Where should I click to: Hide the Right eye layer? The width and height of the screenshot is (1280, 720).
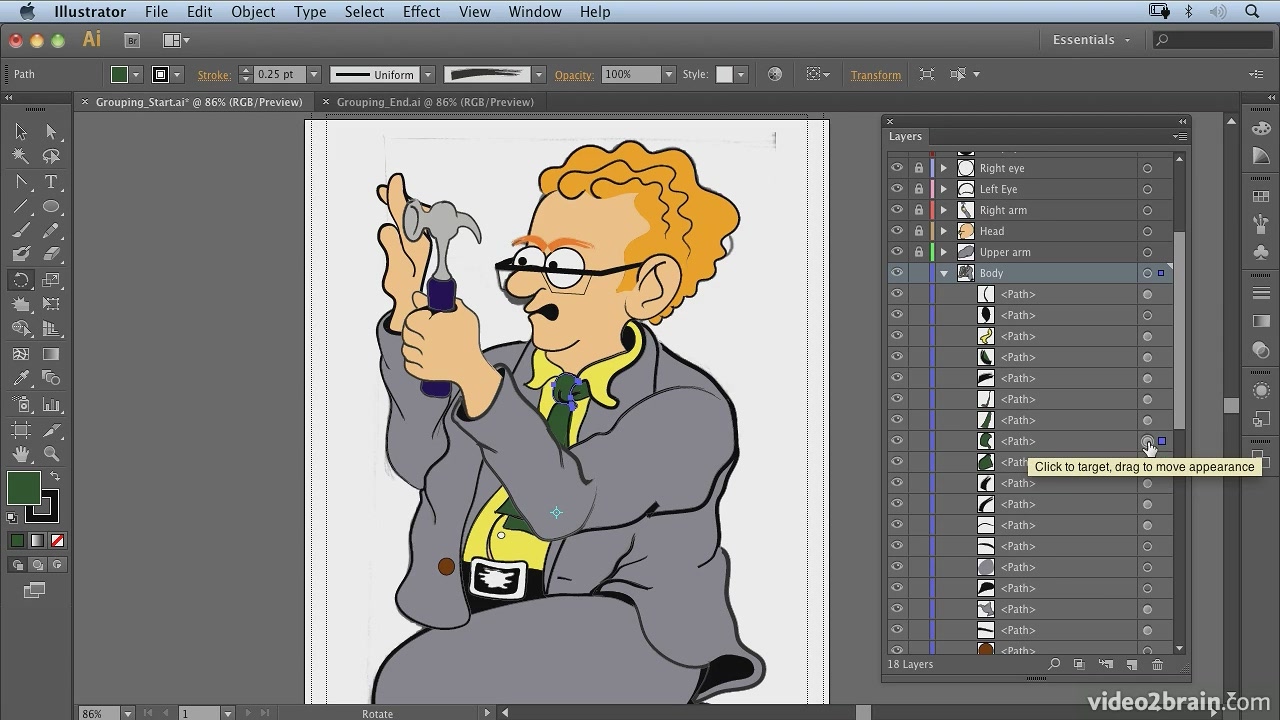pyautogui.click(x=897, y=168)
